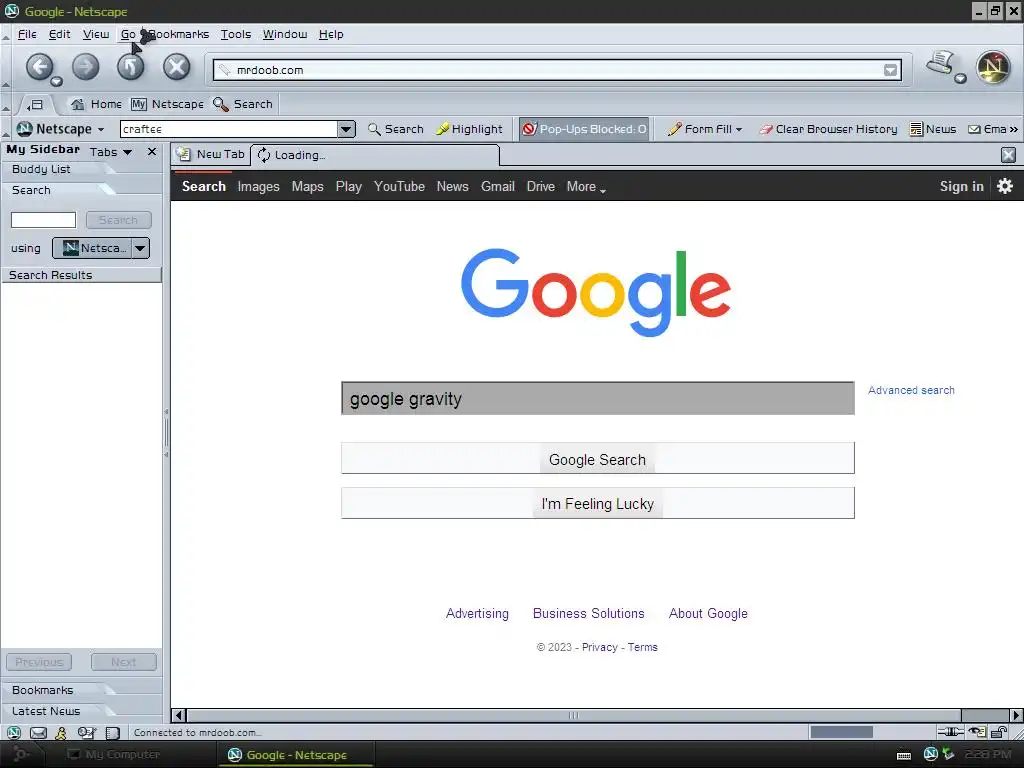Viewport: 1024px width, 768px height.
Task: Click the horizontal scrollbar thumb
Action: 574,716
